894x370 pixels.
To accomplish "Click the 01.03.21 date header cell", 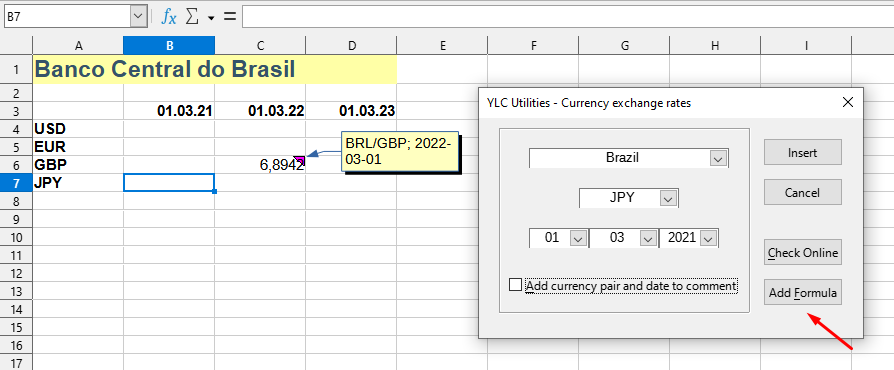I will (169, 111).
